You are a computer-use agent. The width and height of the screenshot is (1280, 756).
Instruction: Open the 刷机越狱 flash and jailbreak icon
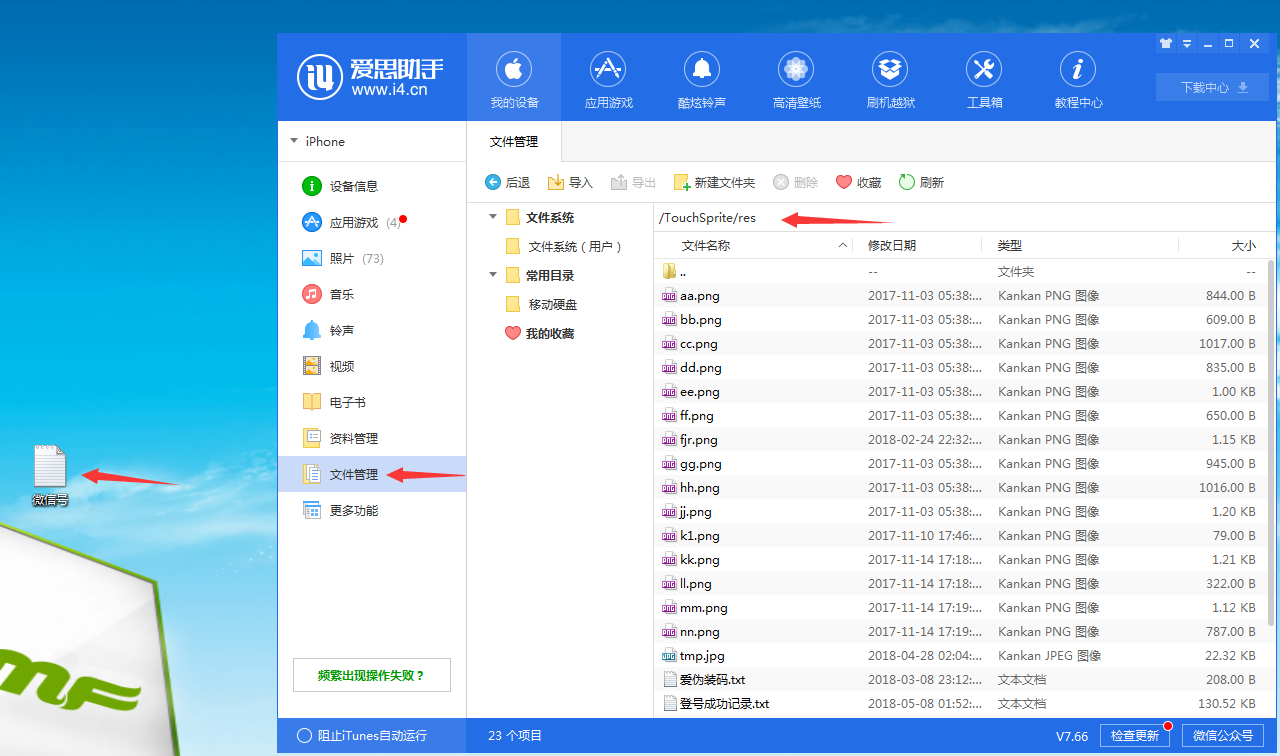point(890,70)
